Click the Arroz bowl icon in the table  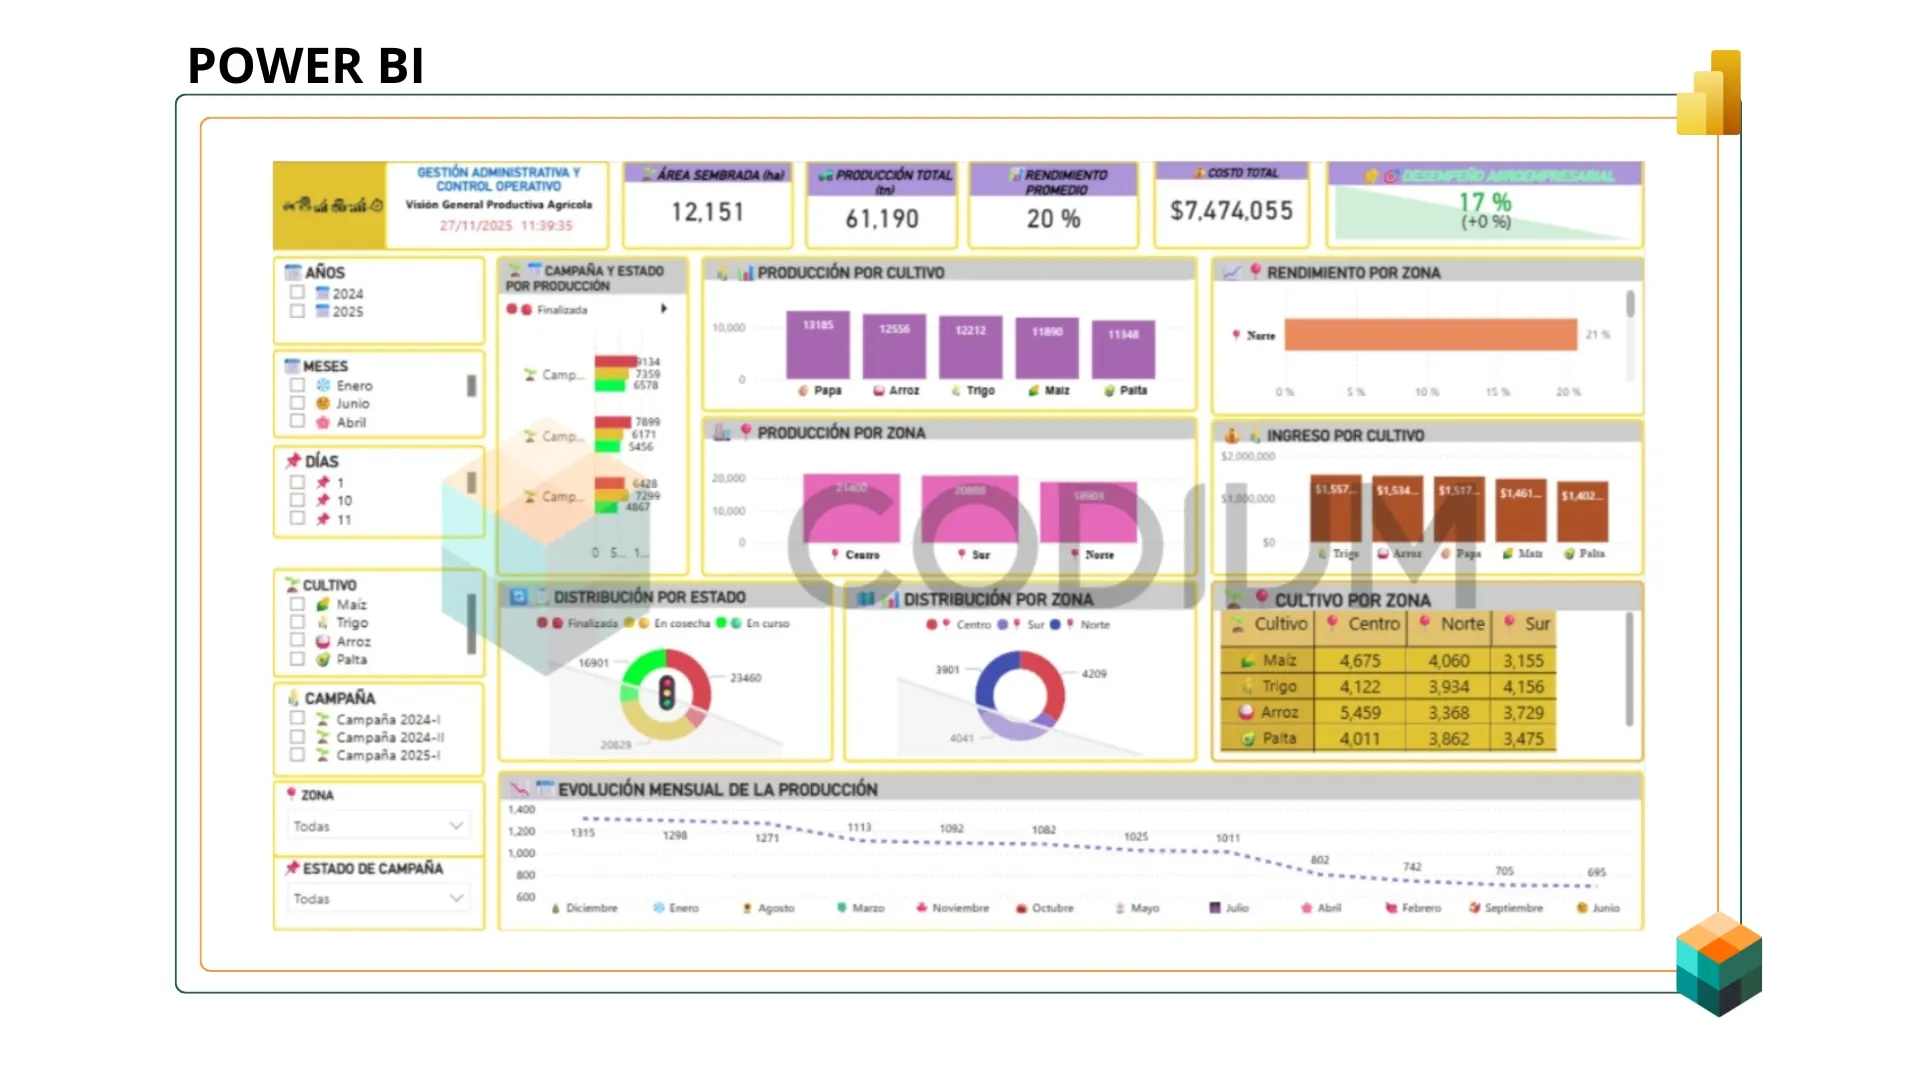coord(1246,713)
